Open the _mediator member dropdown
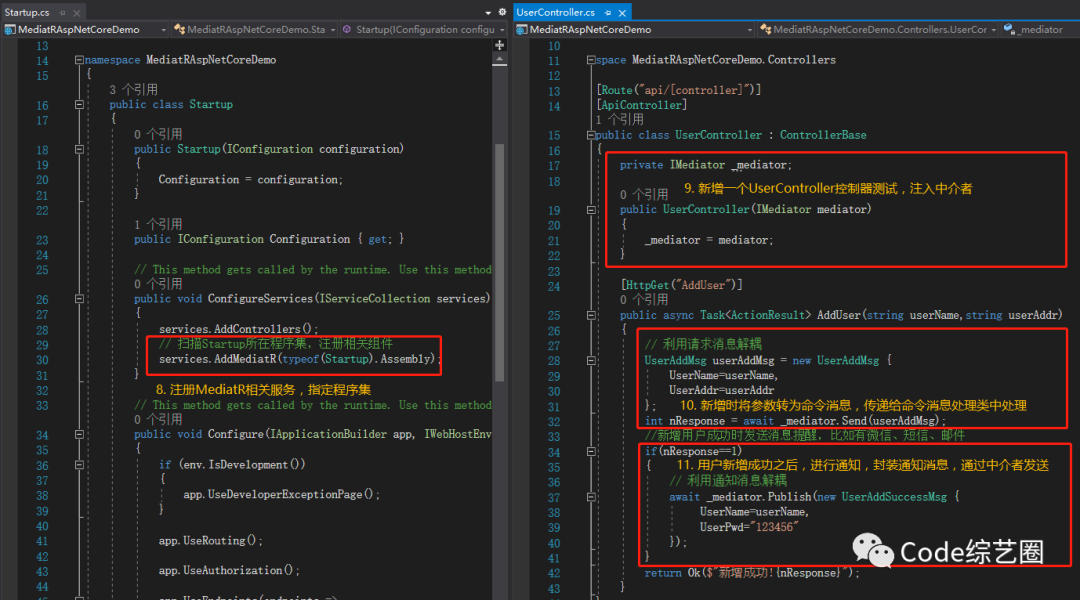This screenshot has height=600, width=1080. tap(1040, 30)
